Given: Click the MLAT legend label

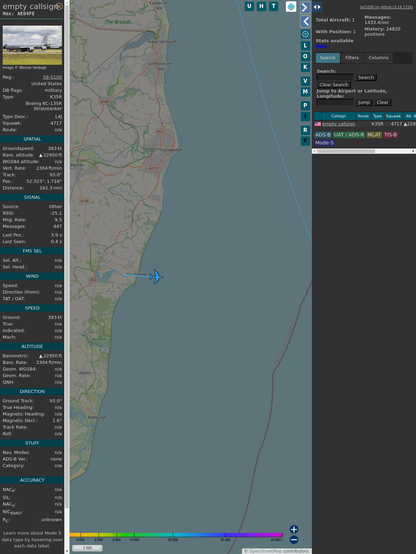Looking at the screenshot, I should [374, 135].
